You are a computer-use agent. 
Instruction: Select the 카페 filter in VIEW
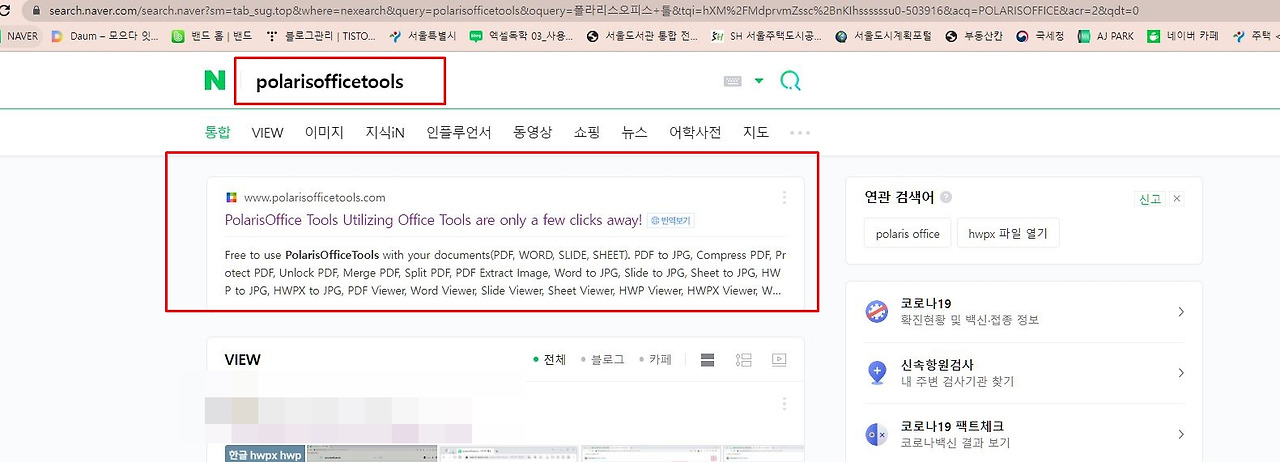coord(655,360)
